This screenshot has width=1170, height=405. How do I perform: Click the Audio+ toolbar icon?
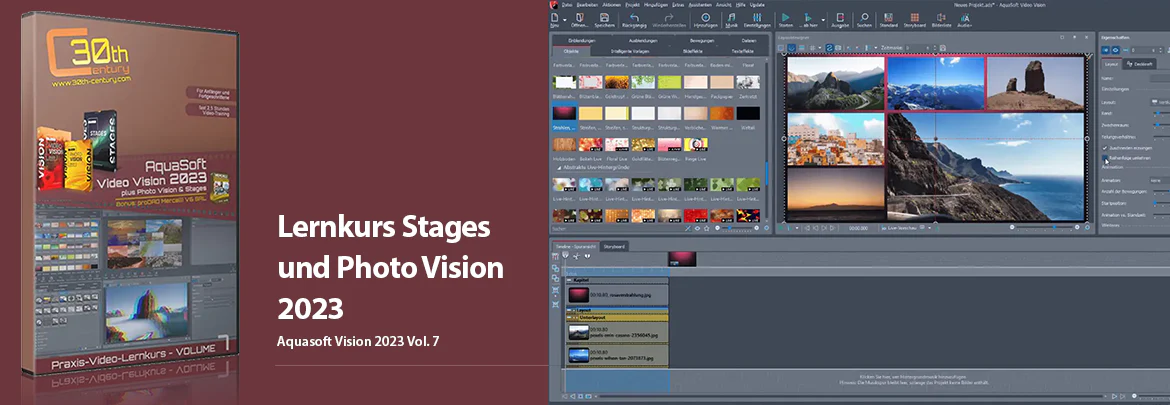pyautogui.click(x=965, y=19)
